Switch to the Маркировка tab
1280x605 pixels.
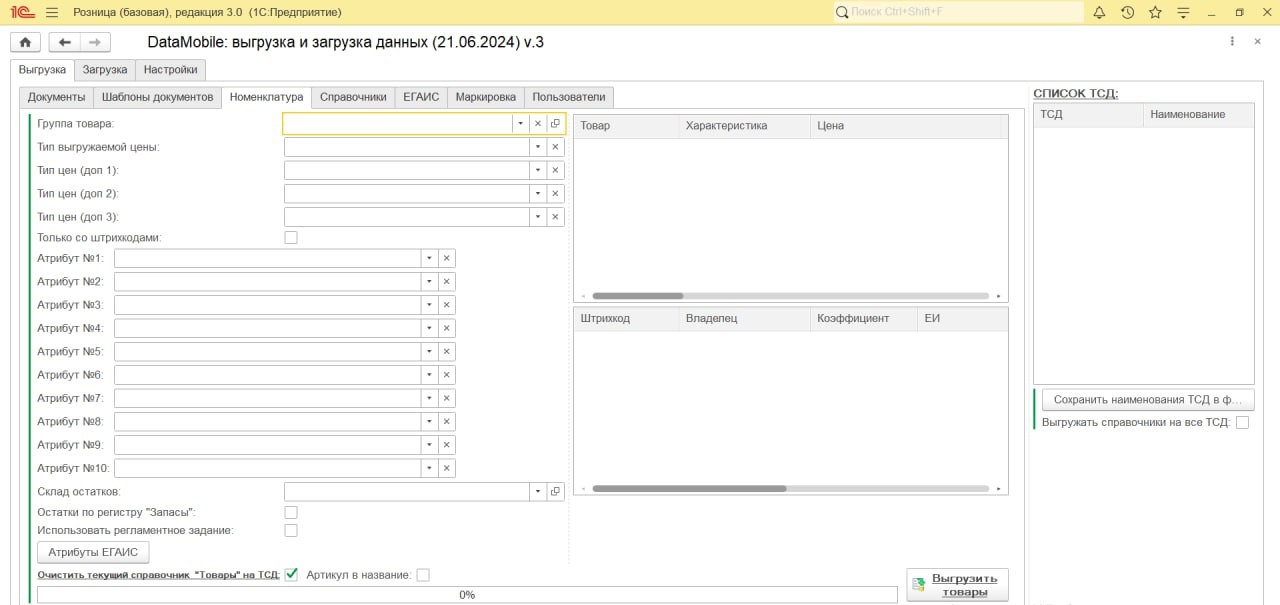(x=485, y=97)
